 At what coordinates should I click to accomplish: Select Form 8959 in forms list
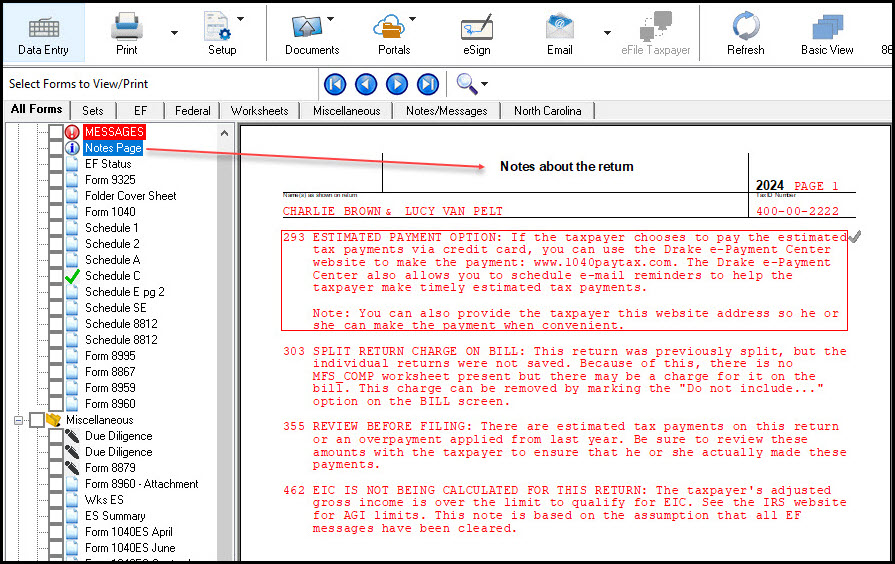[110, 388]
